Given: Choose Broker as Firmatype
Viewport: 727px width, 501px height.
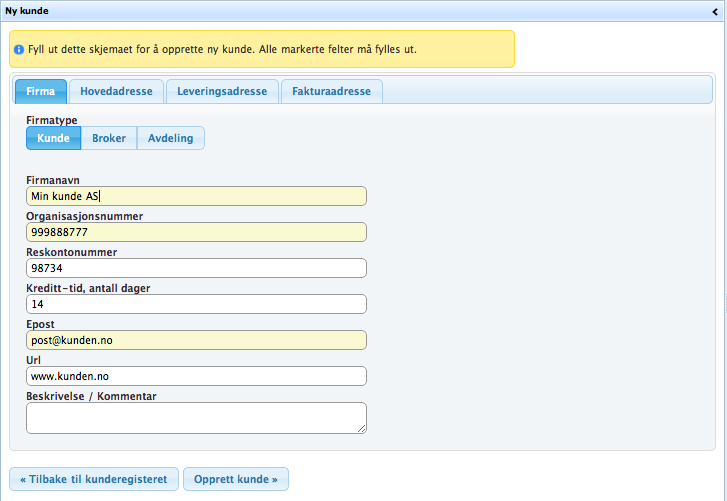Looking at the screenshot, I should pyautogui.click(x=109, y=138).
